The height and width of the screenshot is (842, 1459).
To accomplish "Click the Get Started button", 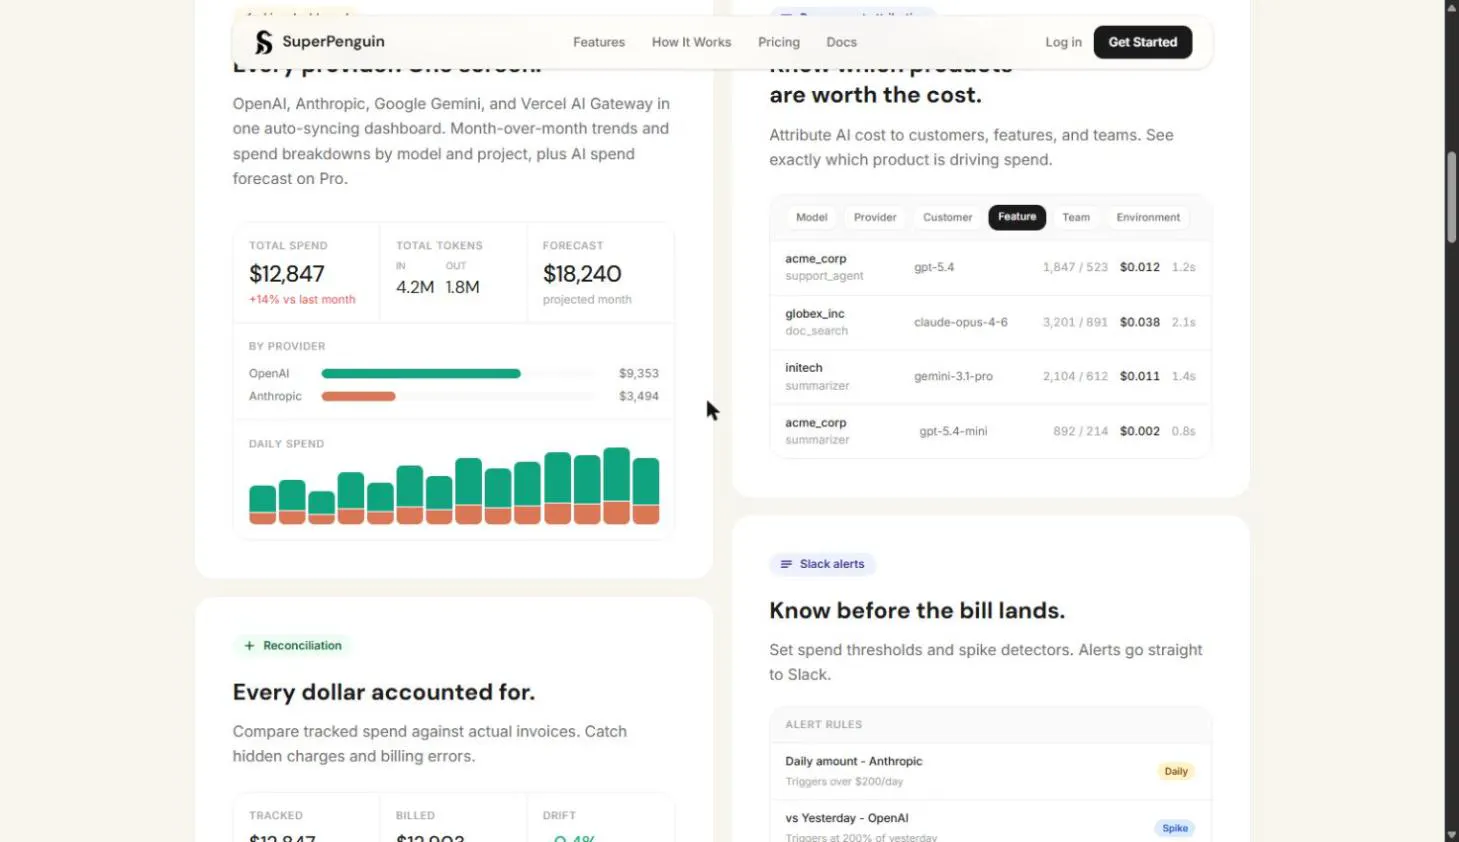I will pyautogui.click(x=1142, y=42).
